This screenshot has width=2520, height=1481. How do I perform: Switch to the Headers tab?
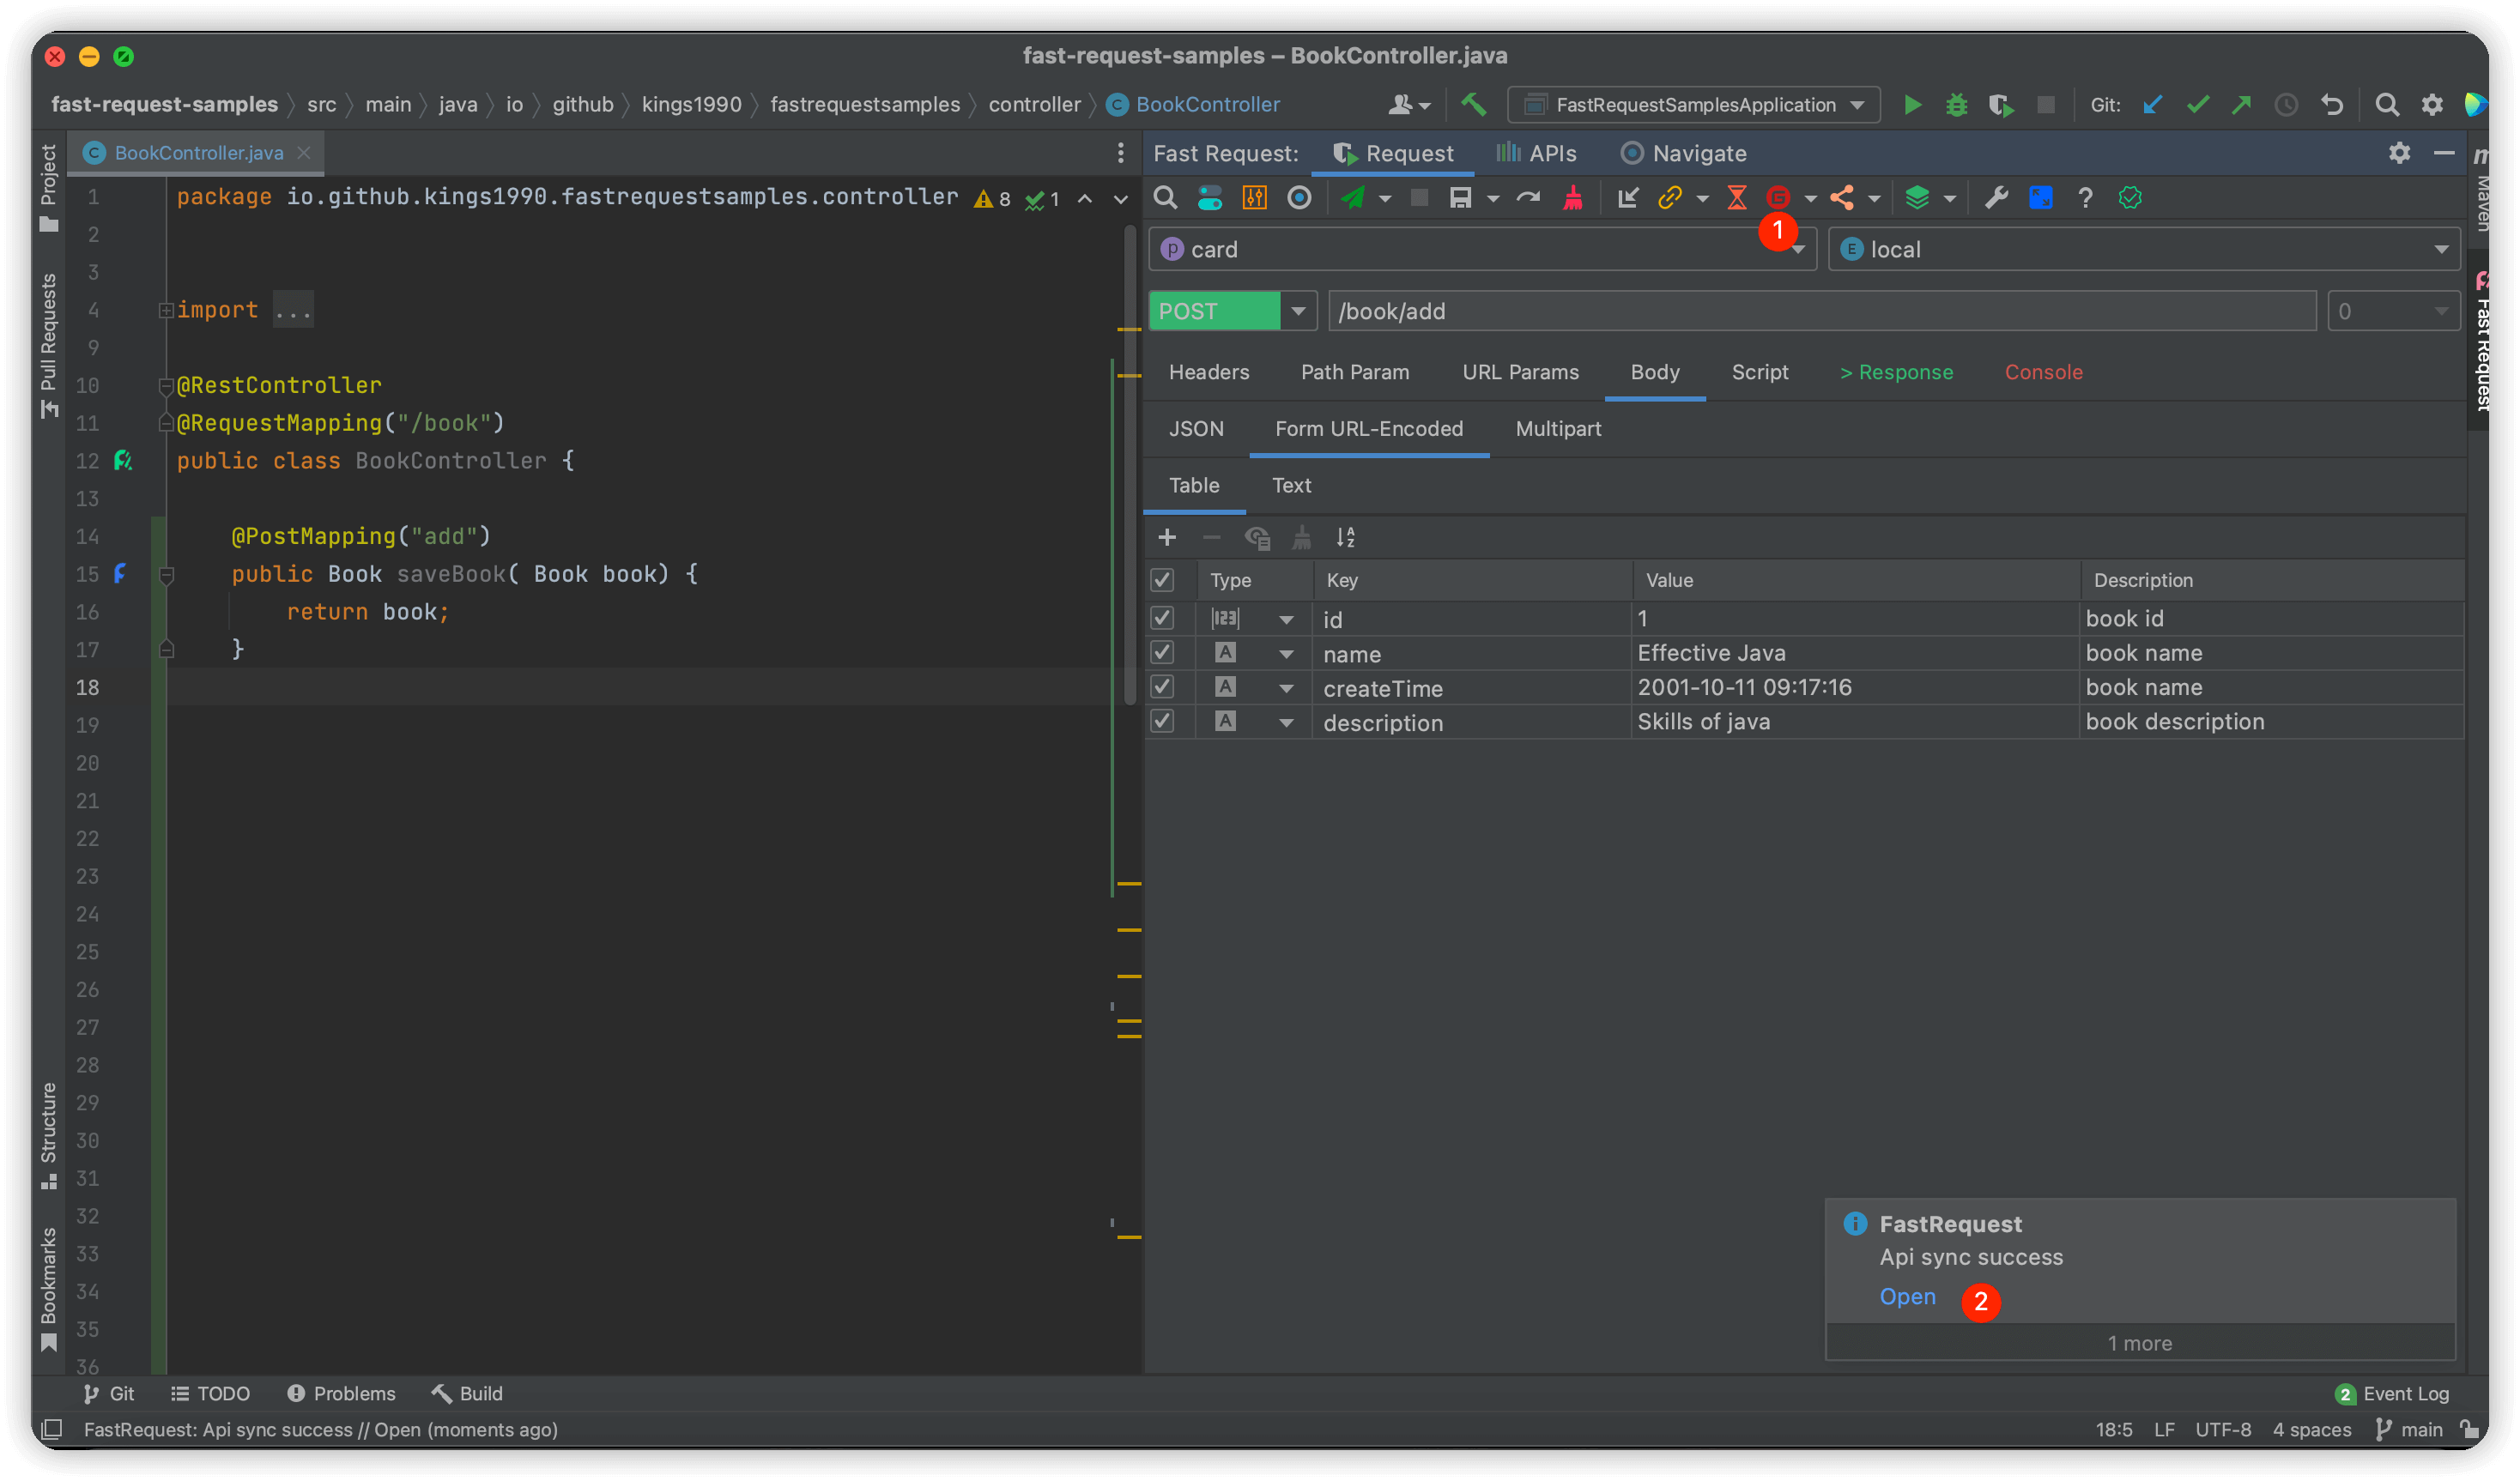1208,372
